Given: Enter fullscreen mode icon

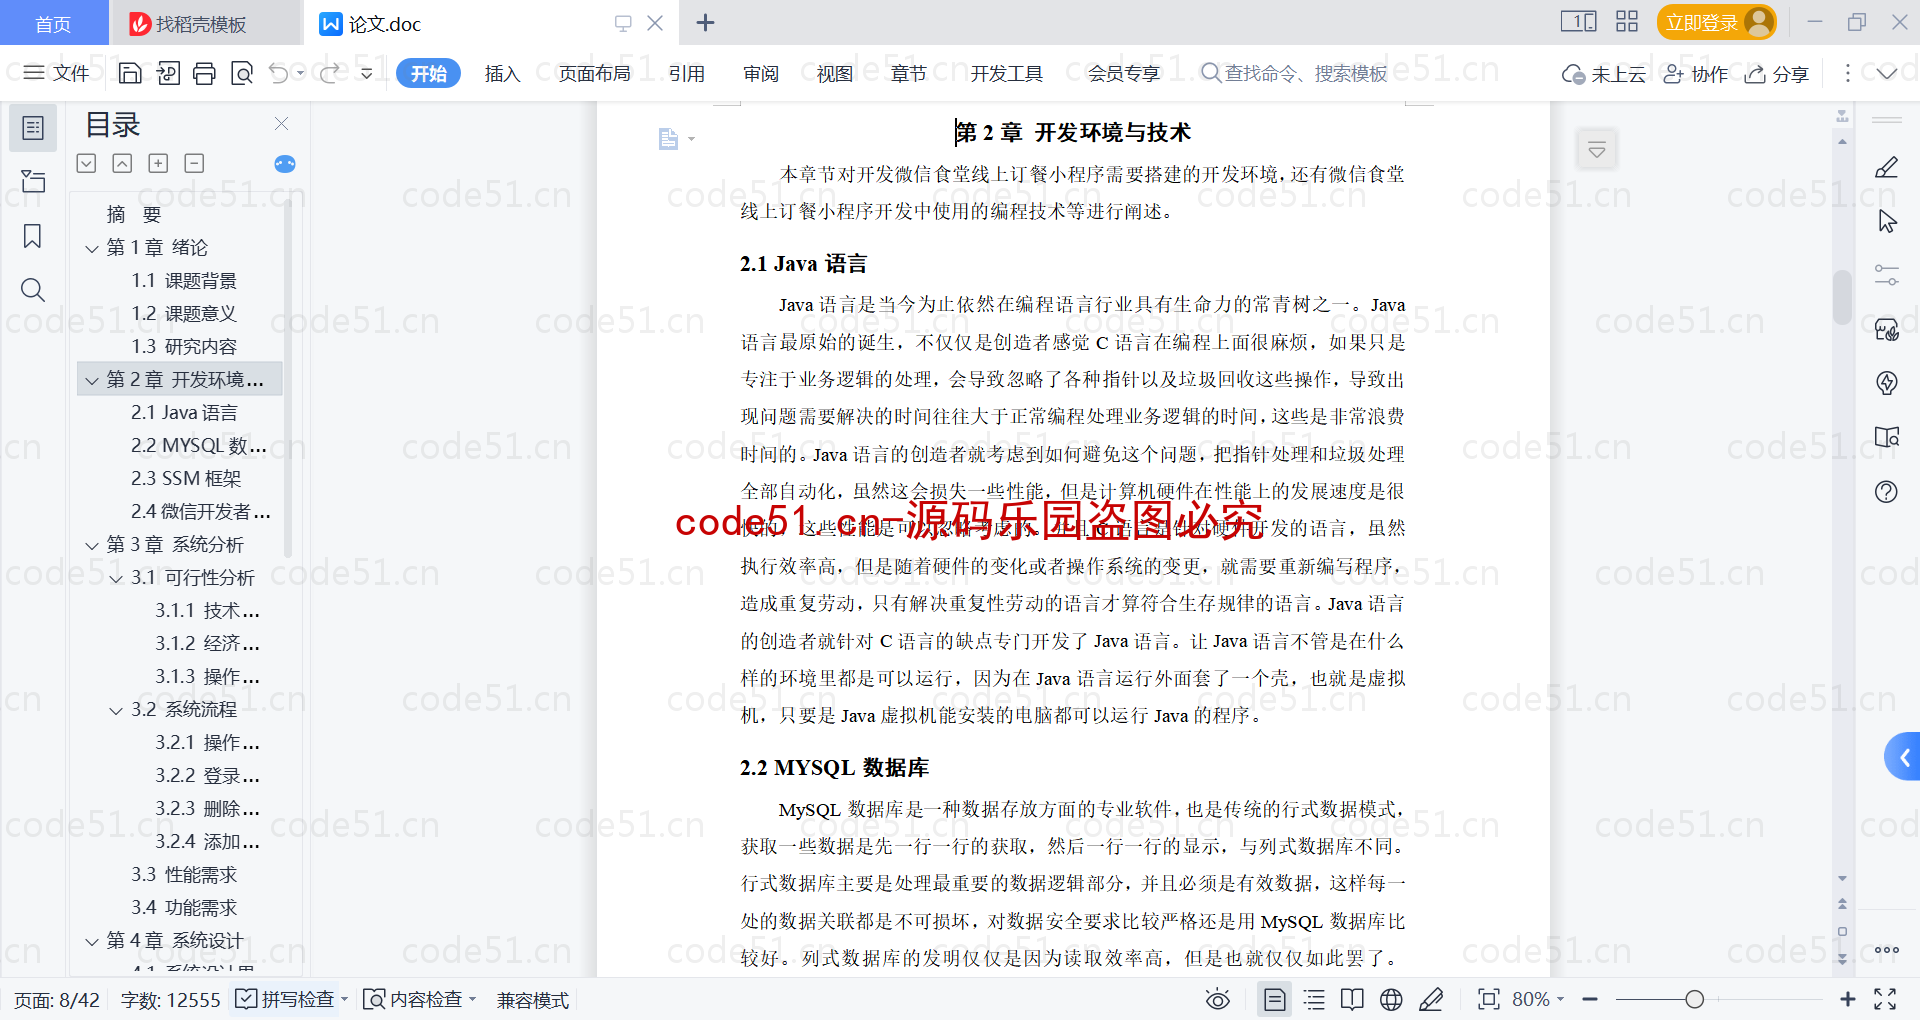Looking at the screenshot, I should click(1885, 999).
